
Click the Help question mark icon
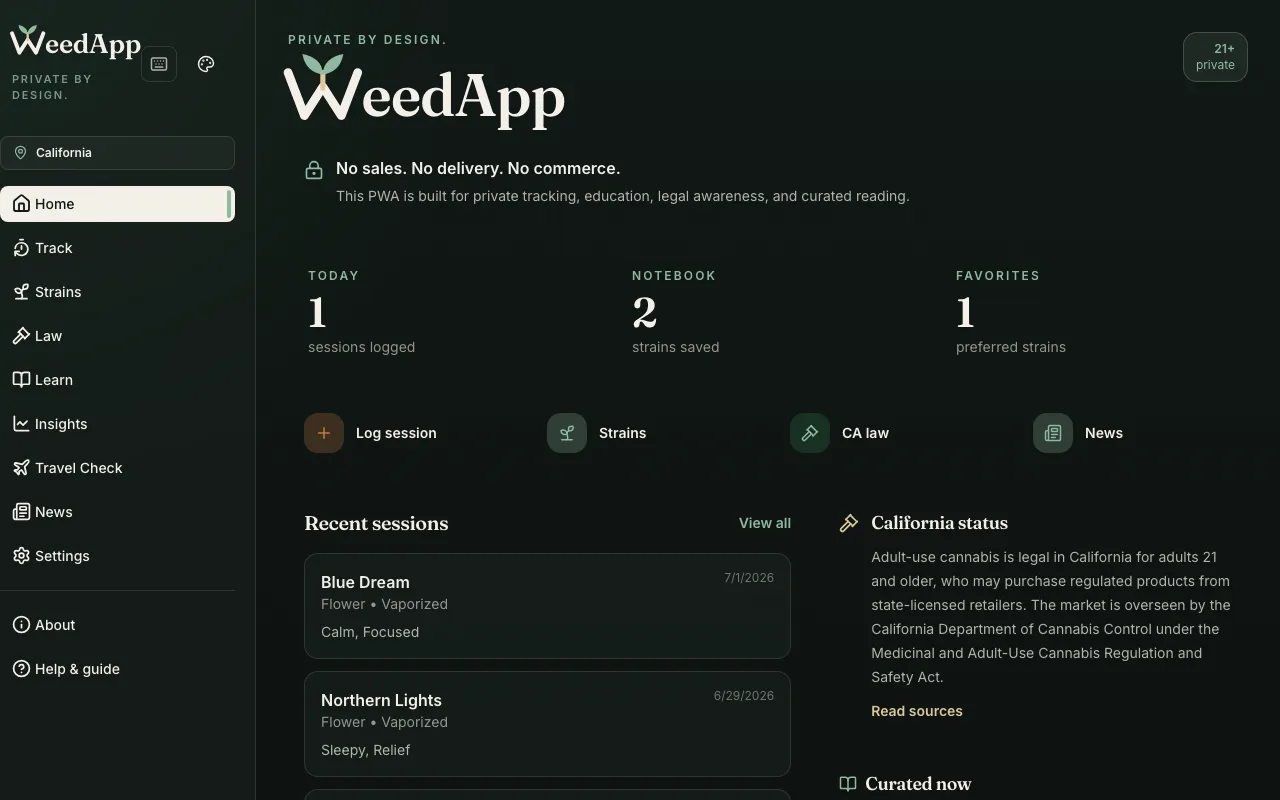point(21,669)
